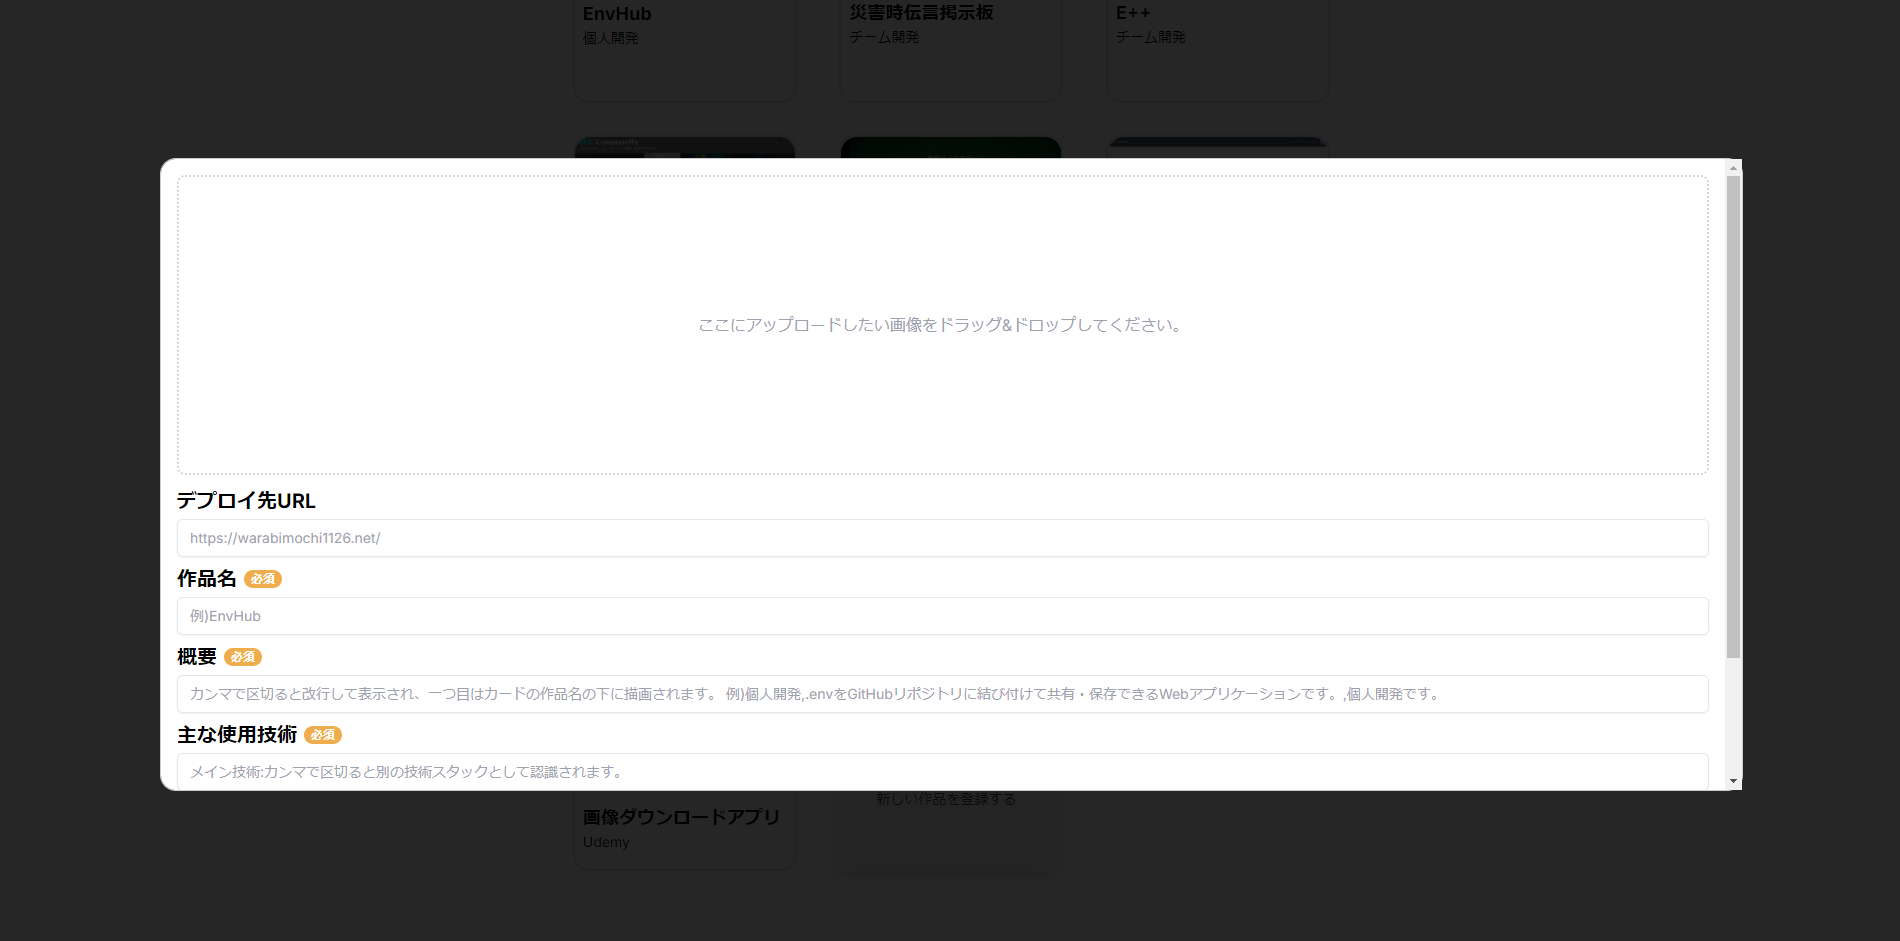Click the modal vertical scrollbar thumb
Screen dimensions: 1900x941
pyautogui.click(x=1733, y=416)
